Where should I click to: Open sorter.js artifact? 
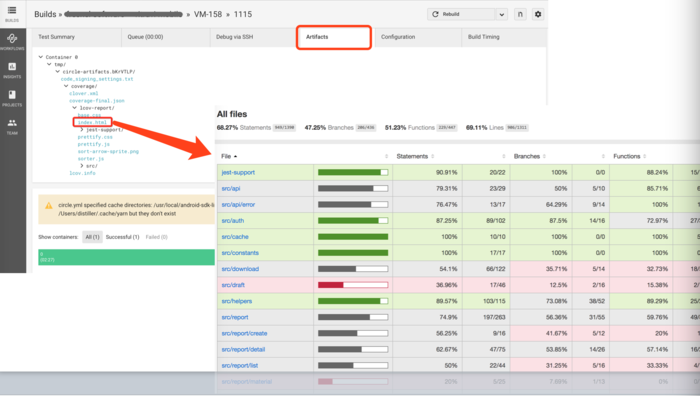91,159
